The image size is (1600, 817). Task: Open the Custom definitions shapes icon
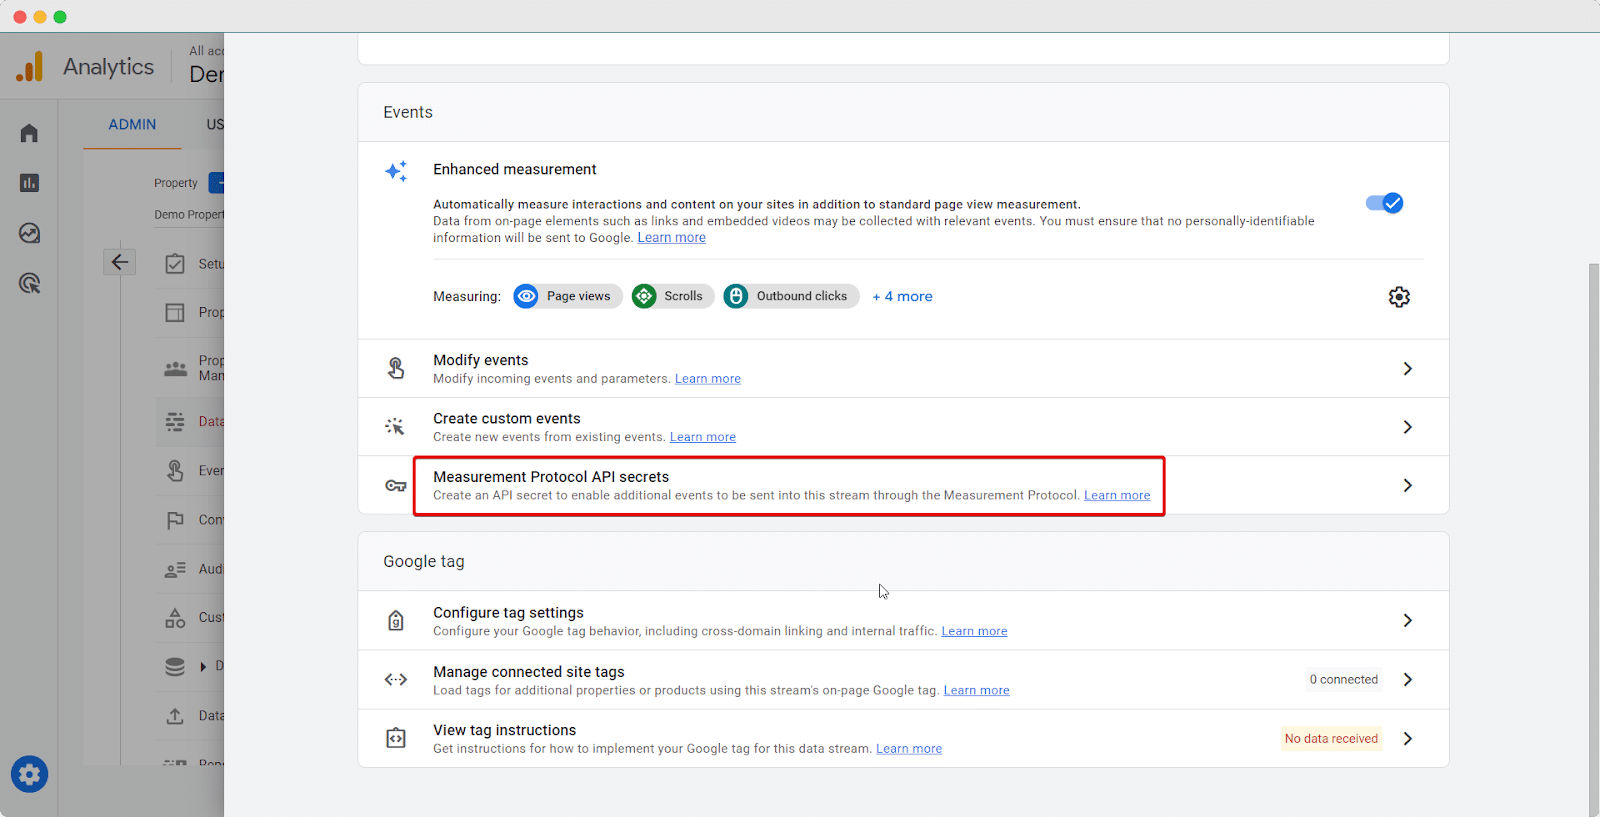[175, 618]
